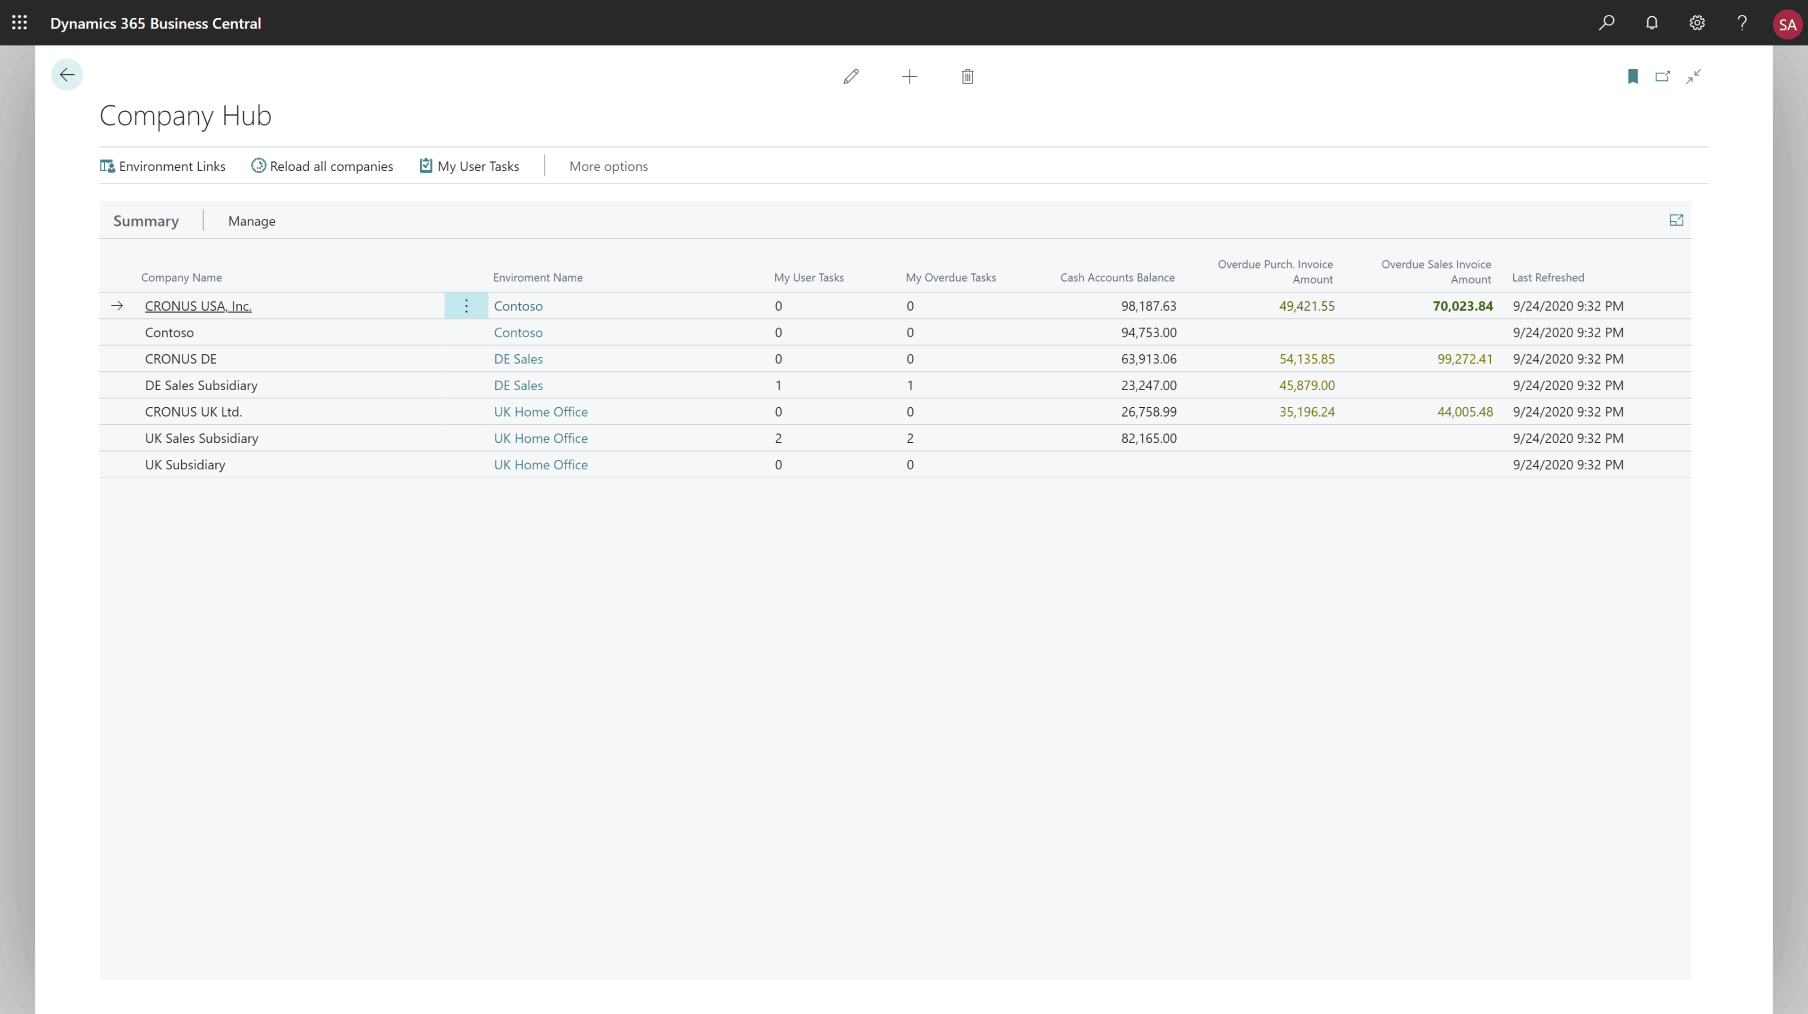Sort by Company Name column header

pyautogui.click(x=181, y=277)
